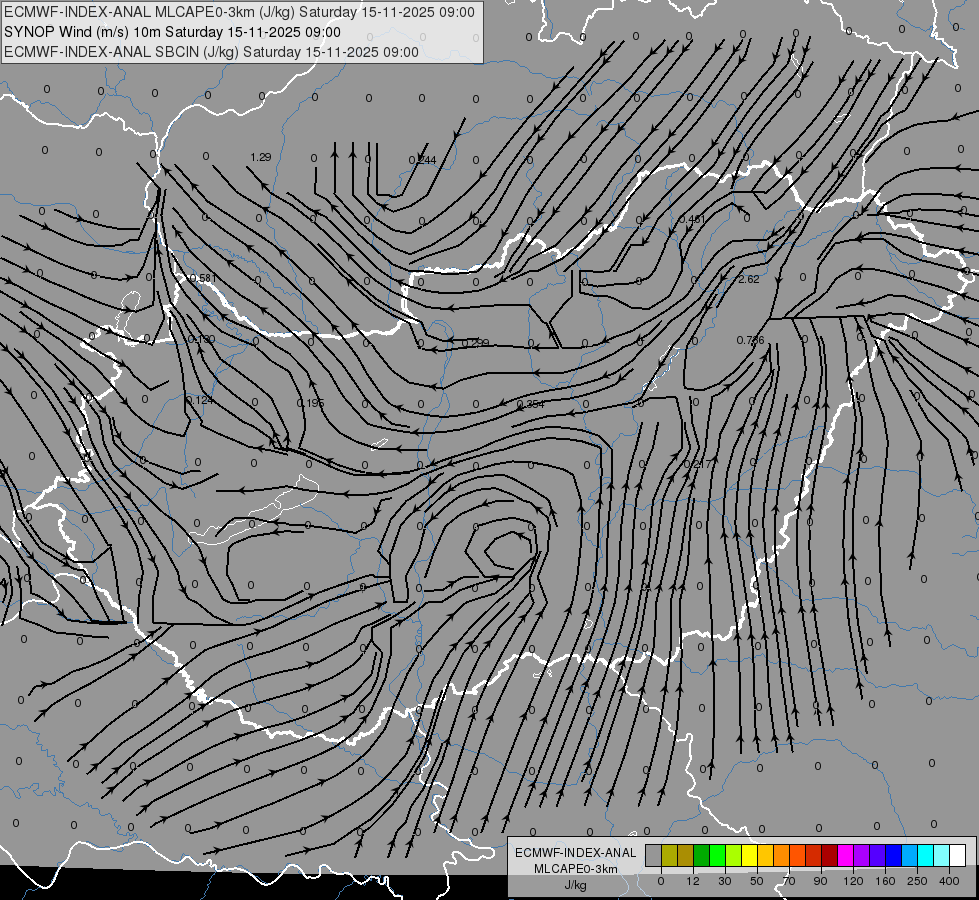
Task: Click the ECMWF-INDEX-ANAL legend caption
Action: (576, 853)
